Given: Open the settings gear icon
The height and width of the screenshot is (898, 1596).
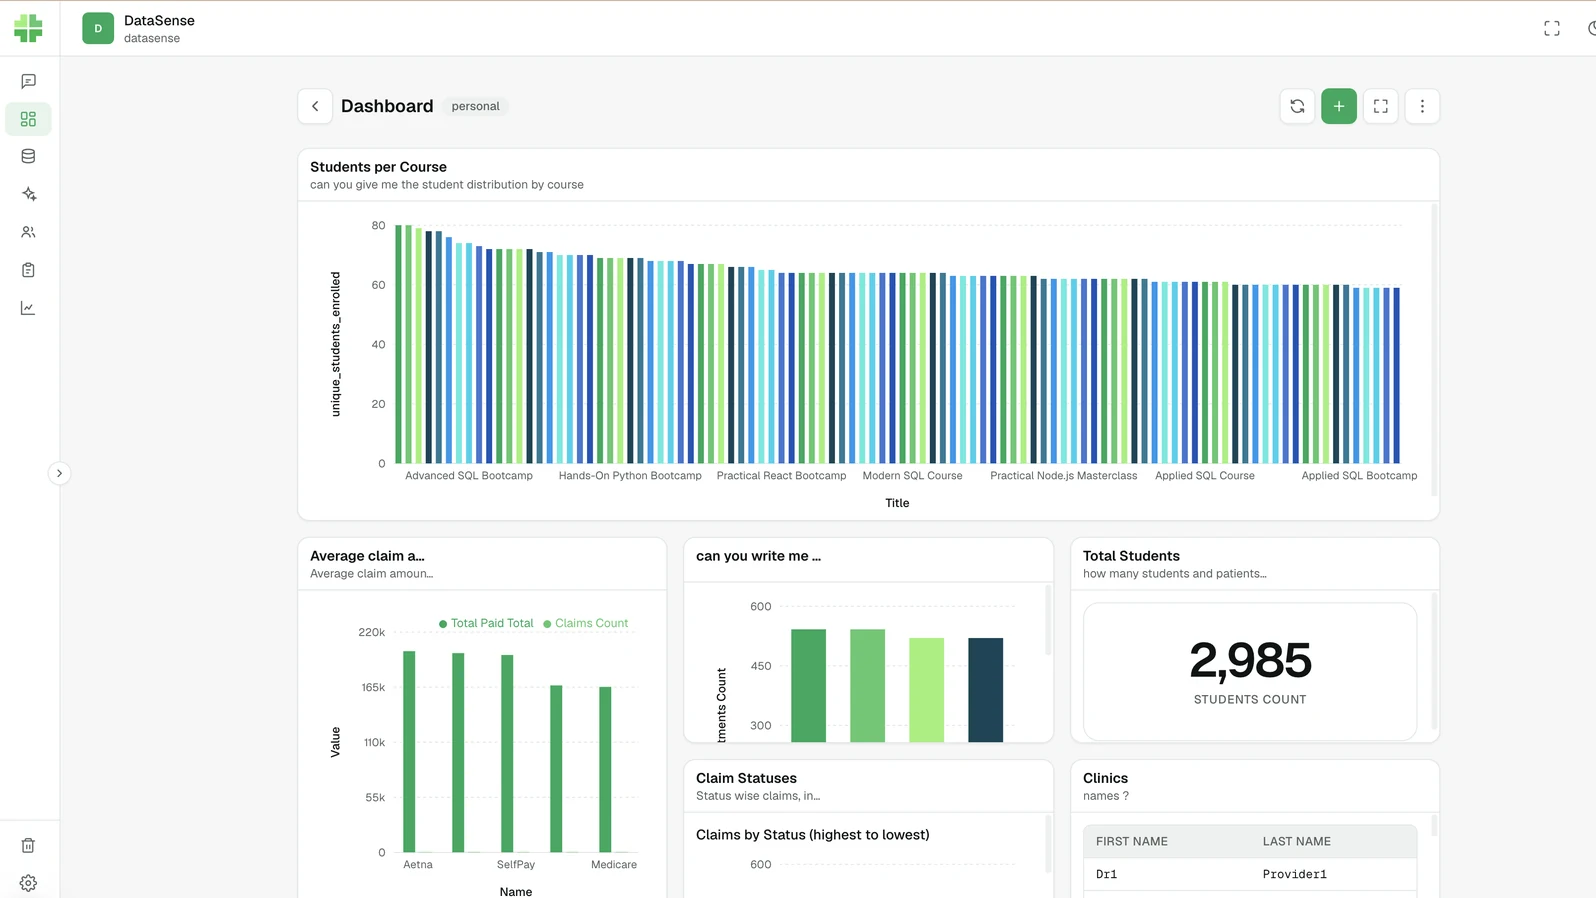Looking at the screenshot, I should [x=28, y=883].
